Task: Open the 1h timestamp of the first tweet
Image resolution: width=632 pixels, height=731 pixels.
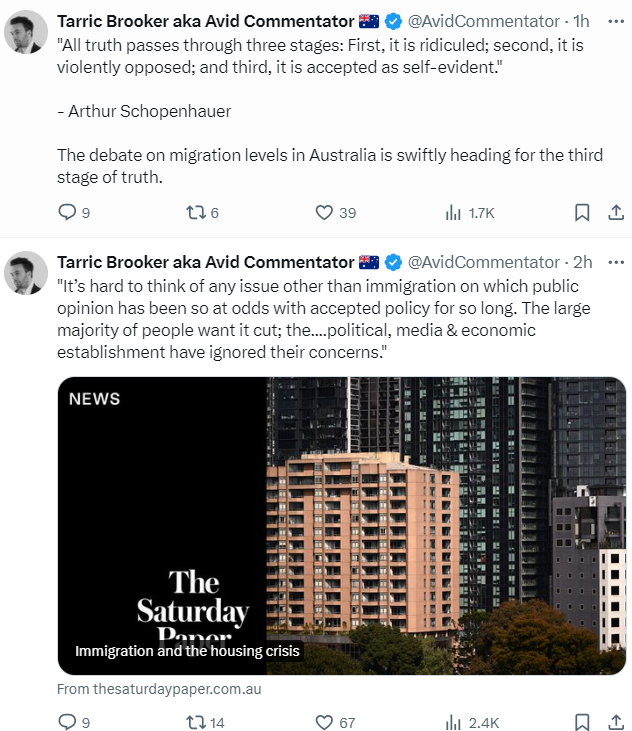Action: [582, 21]
